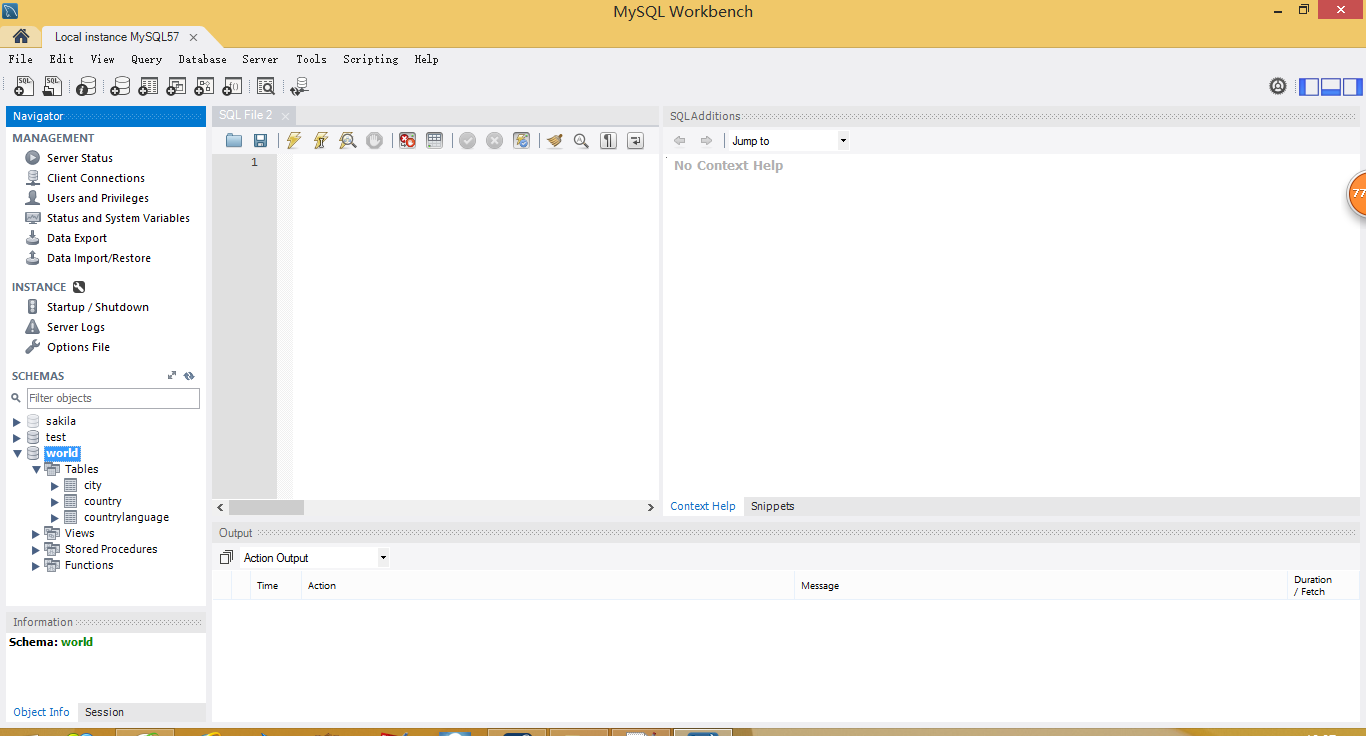Click the home tab icon
Image resolution: width=1366 pixels, height=736 pixels.
[21, 37]
